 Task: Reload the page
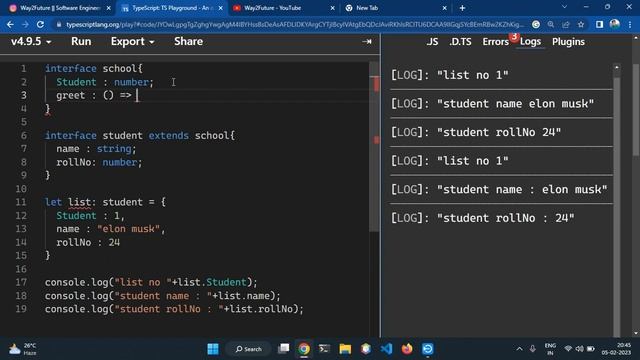pyautogui.click(x=40, y=24)
